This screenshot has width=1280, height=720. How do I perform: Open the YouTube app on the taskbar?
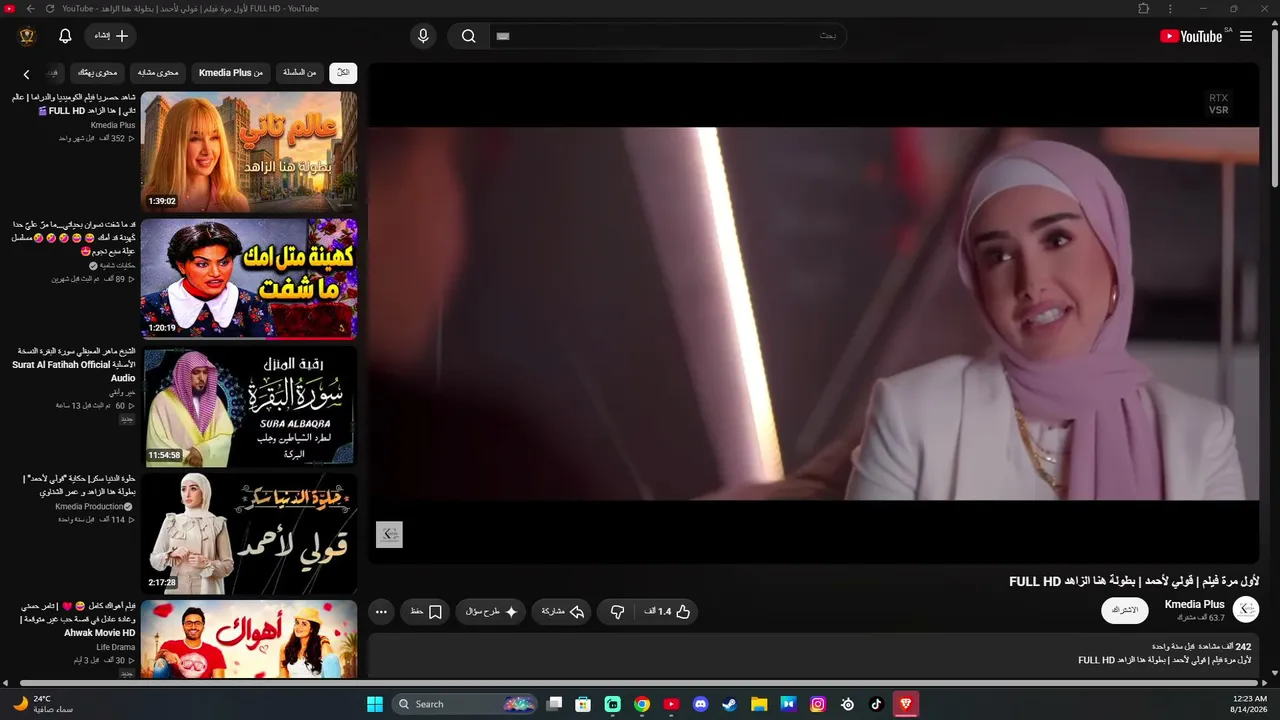671,704
